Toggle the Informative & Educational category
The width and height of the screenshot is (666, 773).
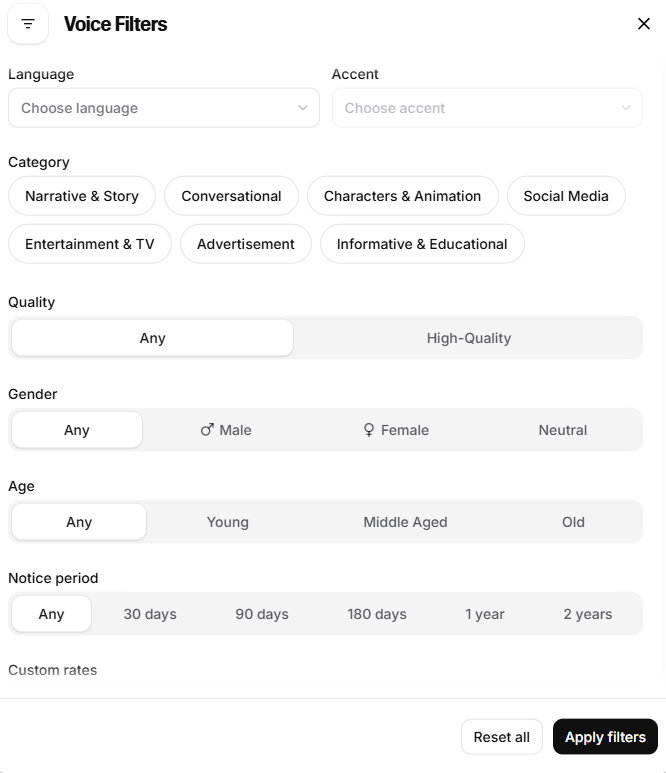(x=422, y=244)
